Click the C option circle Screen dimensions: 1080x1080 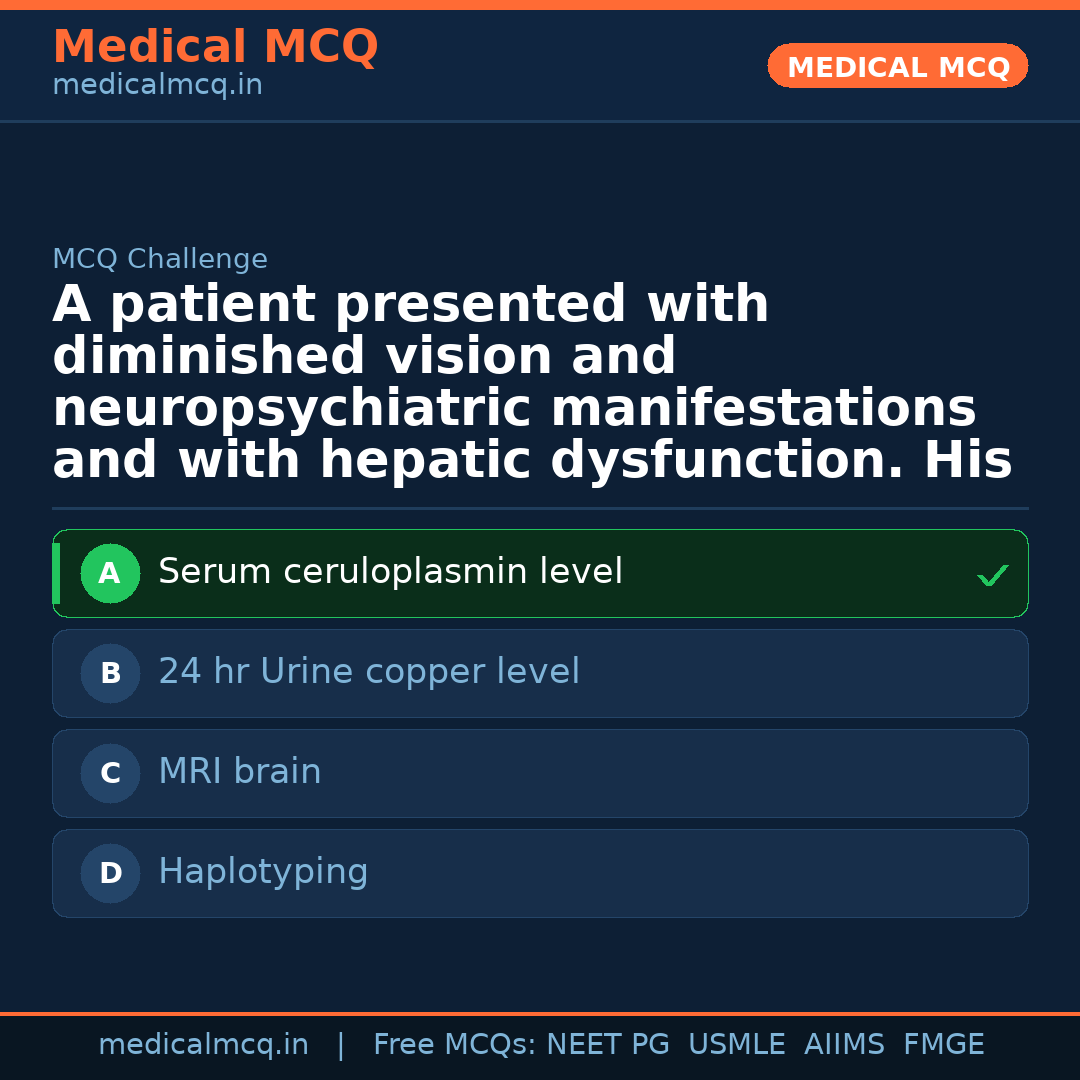(110, 774)
